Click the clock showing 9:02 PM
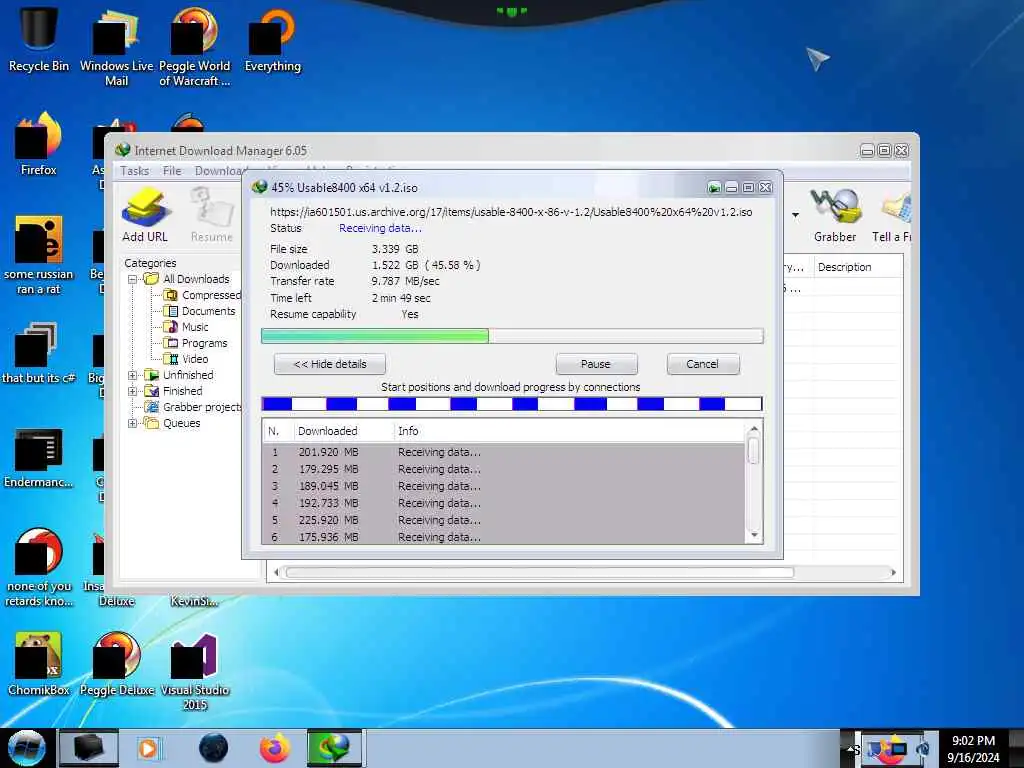1024x768 pixels. point(973,741)
